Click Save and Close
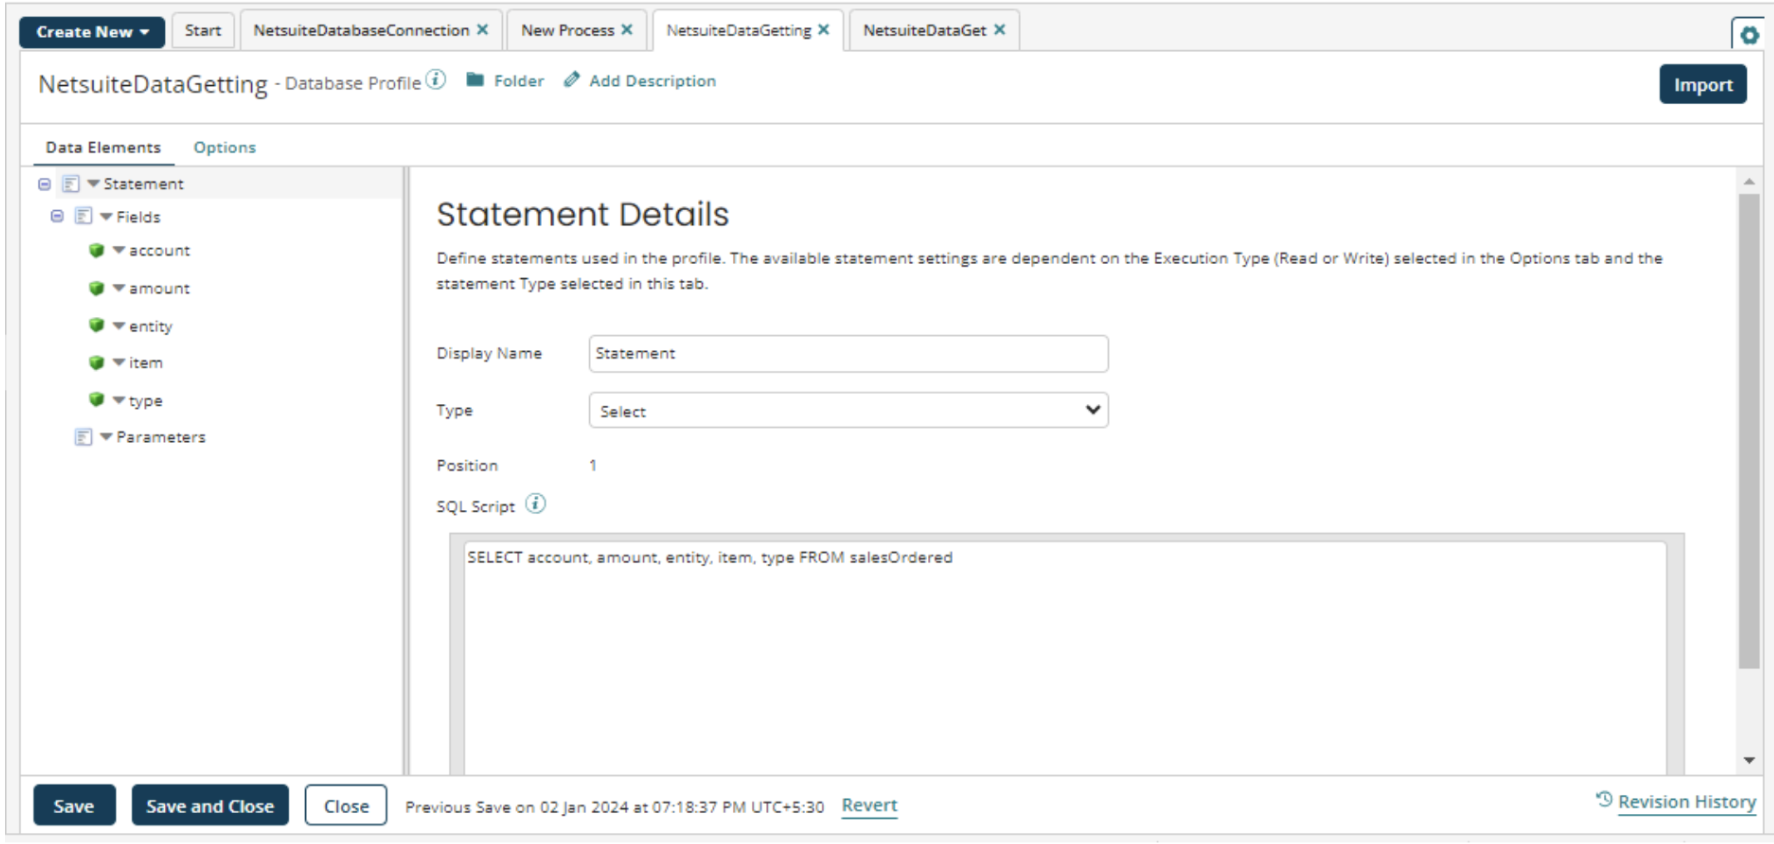This screenshot has height=844, width=1774. pyautogui.click(x=210, y=806)
